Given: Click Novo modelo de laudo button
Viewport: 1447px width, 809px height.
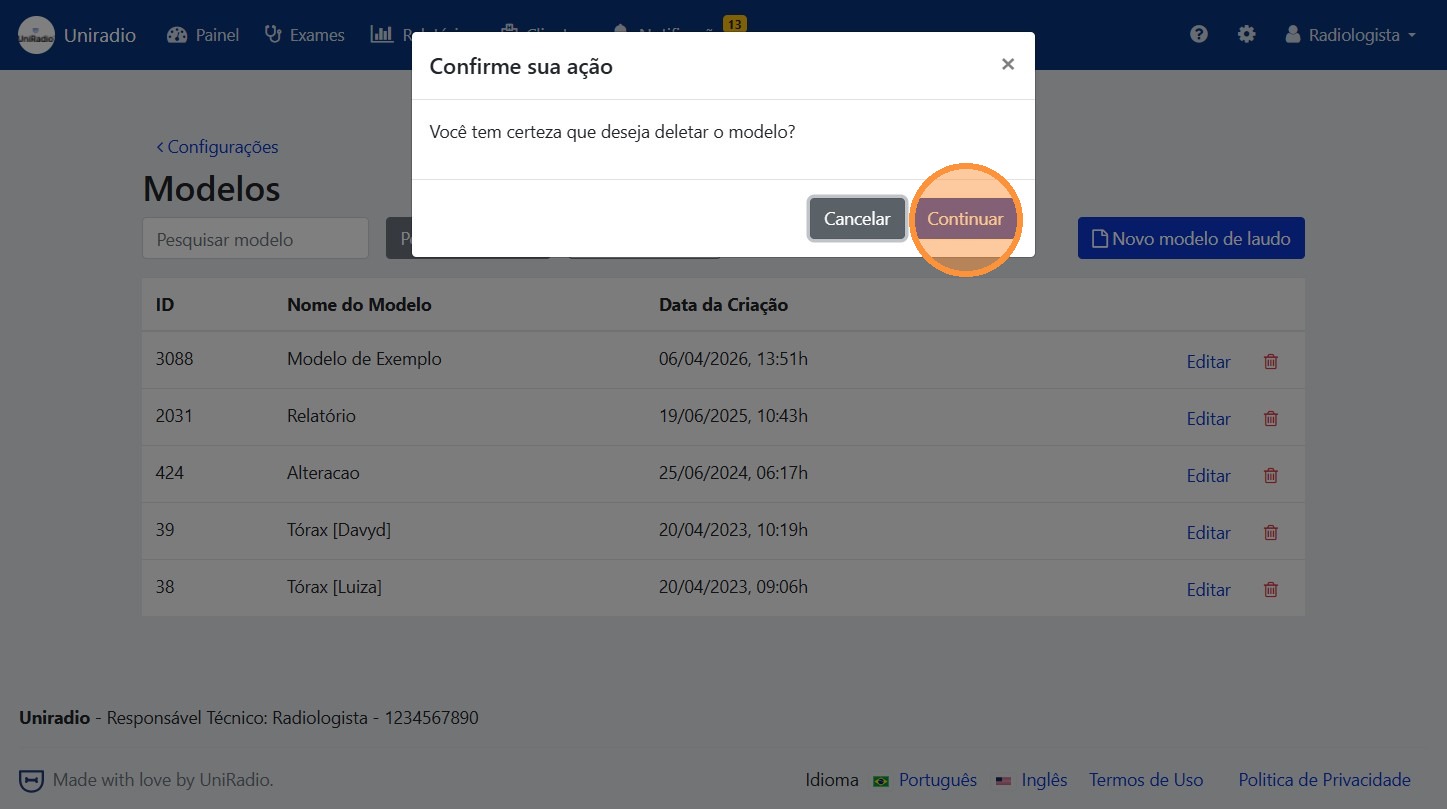Looking at the screenshot, I should pyautogui.click(x=1191, y=239).
